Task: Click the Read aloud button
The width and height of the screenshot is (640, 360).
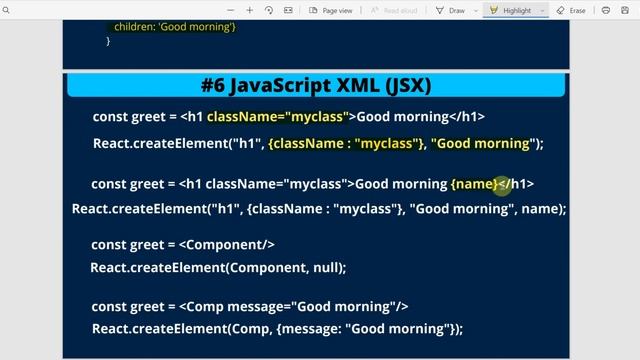Action: (x=394, y=11)
